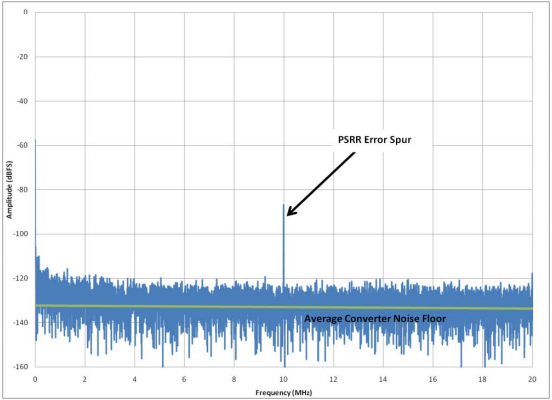Click the 14 frequency axis label
Image resolution: width=552 pixels, height=400 pixels.
pyautogui.click(x=383, y=379)
